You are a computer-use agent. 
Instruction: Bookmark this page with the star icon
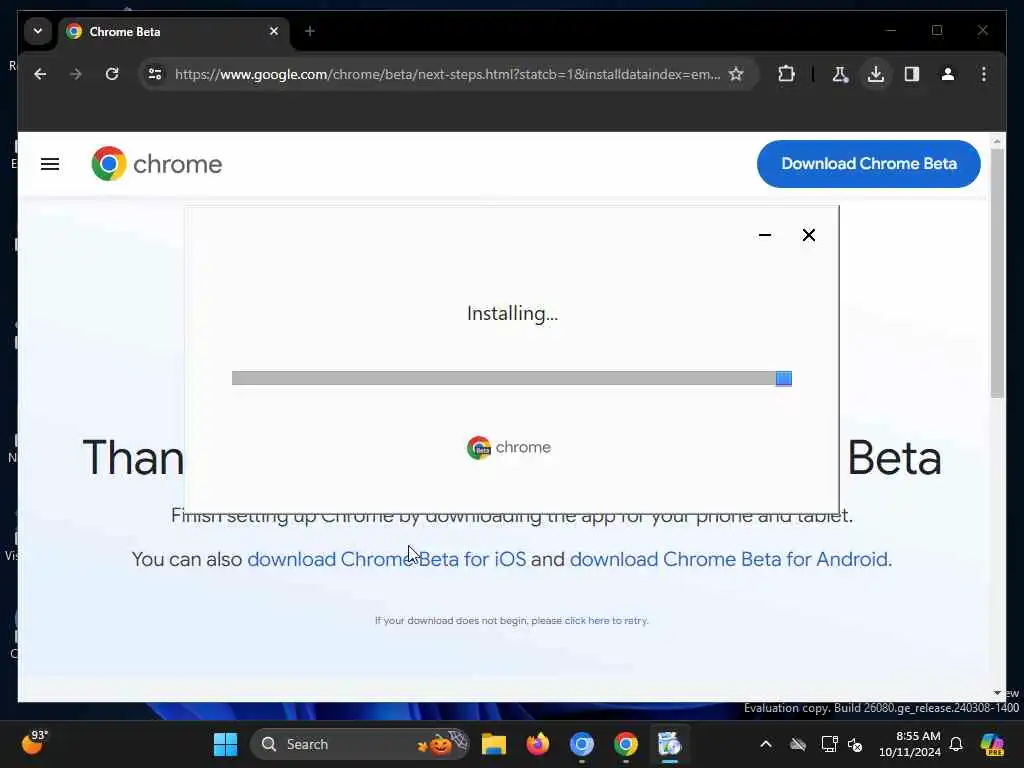tap(736, 74)
